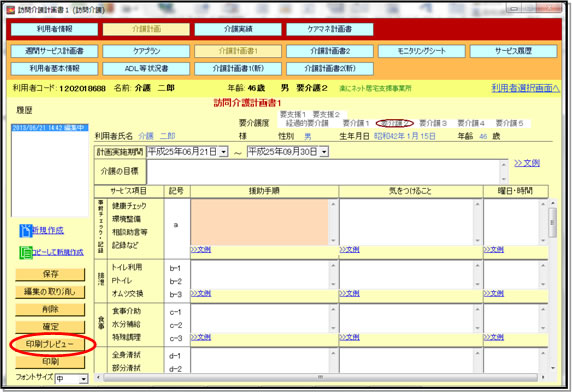
Task: Open 文例 under 排泄 row 援助手順
Action: click(201, 294)
